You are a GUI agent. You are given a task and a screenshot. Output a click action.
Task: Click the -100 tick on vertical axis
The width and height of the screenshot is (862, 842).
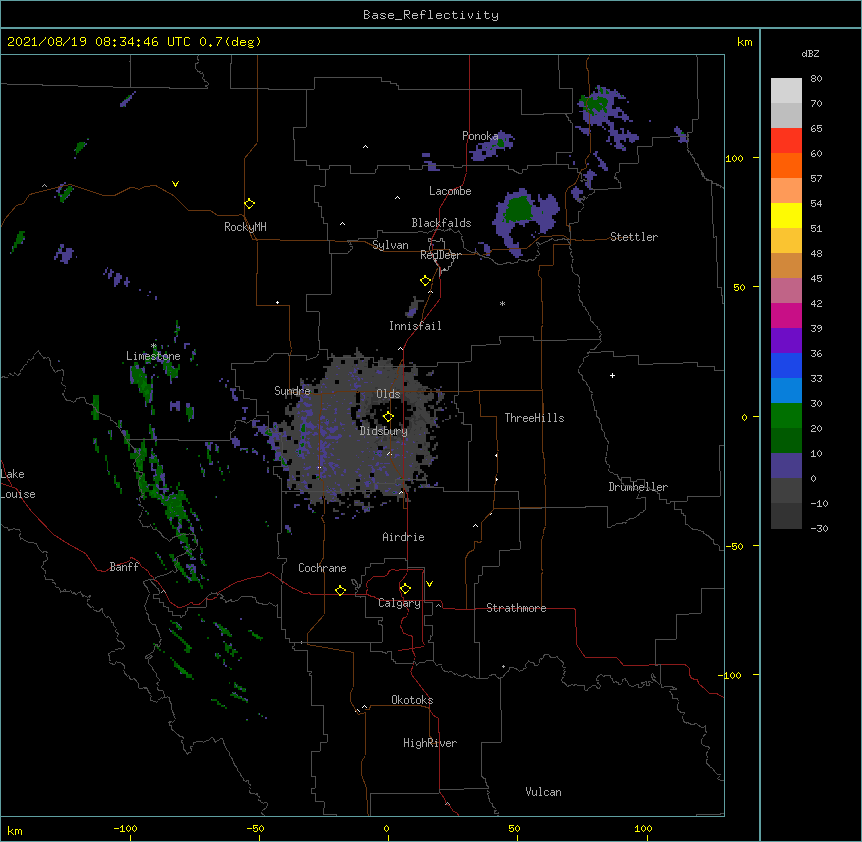(x=732, y=675)
